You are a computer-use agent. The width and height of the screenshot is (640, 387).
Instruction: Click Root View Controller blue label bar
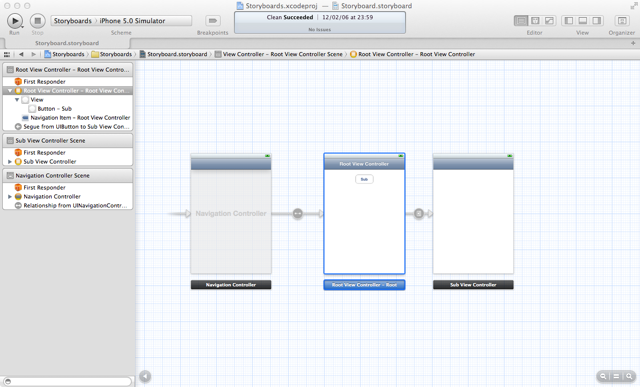coord(364,285)
